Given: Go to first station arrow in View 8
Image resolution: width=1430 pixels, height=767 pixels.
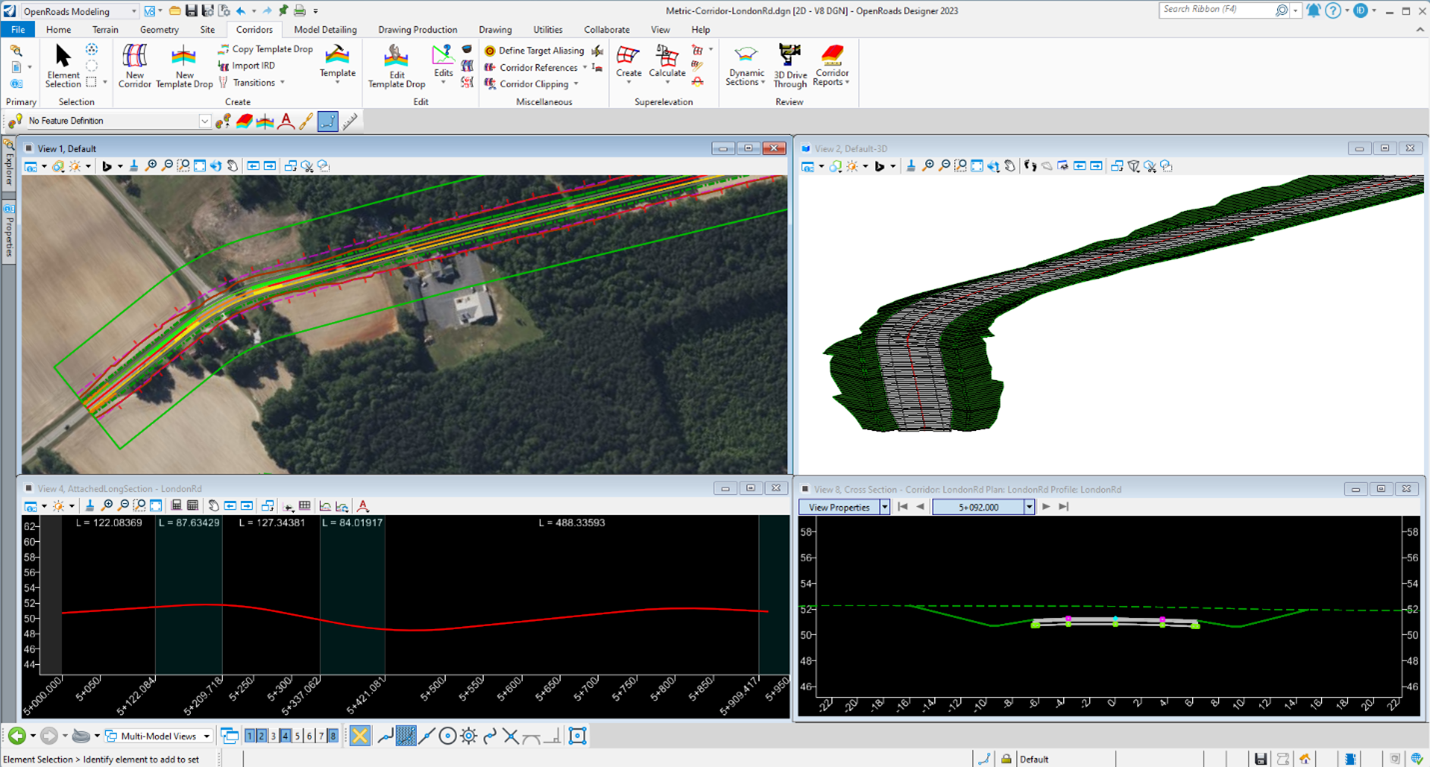Looking at the screenshot, I should tap(903, 507).
